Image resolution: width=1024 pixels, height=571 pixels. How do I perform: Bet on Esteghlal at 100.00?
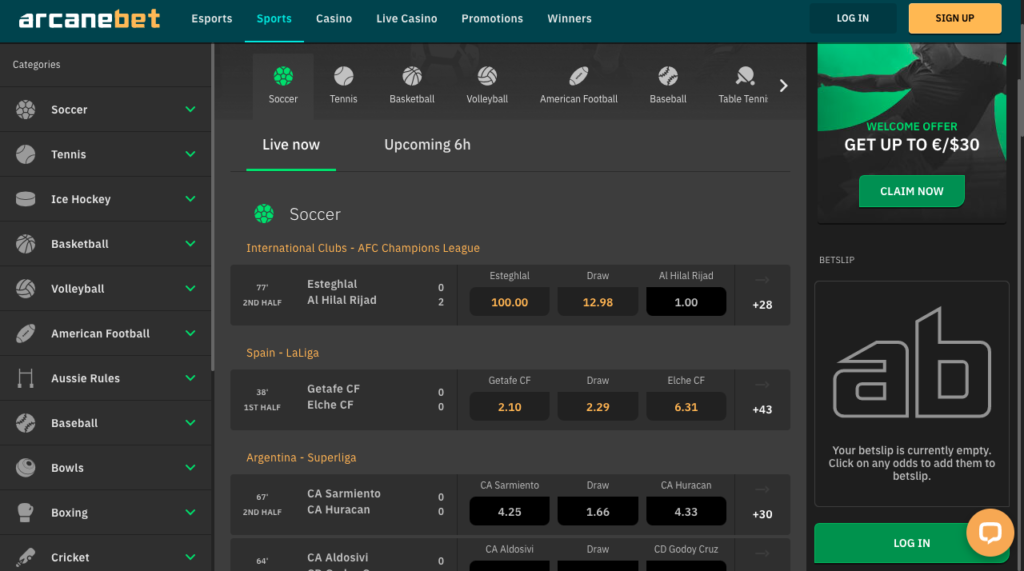pyautogui.click(x=509, y=302)
